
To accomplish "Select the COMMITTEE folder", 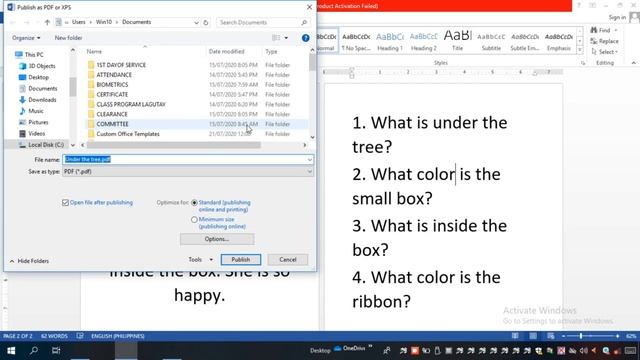I will [x=112, y=124].
